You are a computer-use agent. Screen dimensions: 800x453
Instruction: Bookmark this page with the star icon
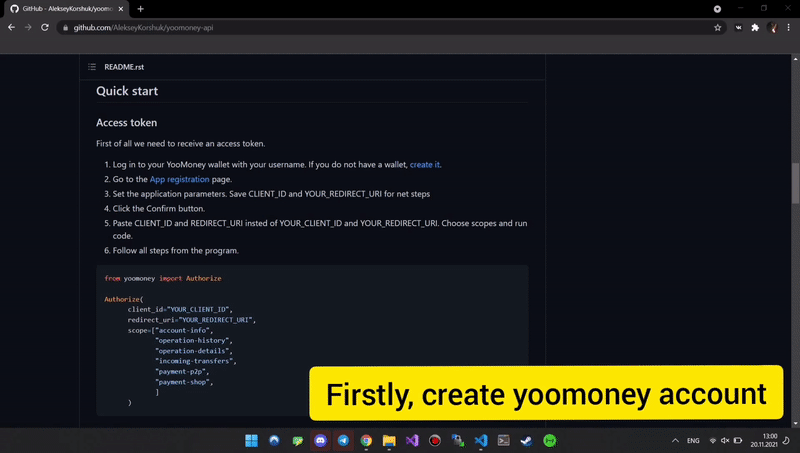point(717,28)
